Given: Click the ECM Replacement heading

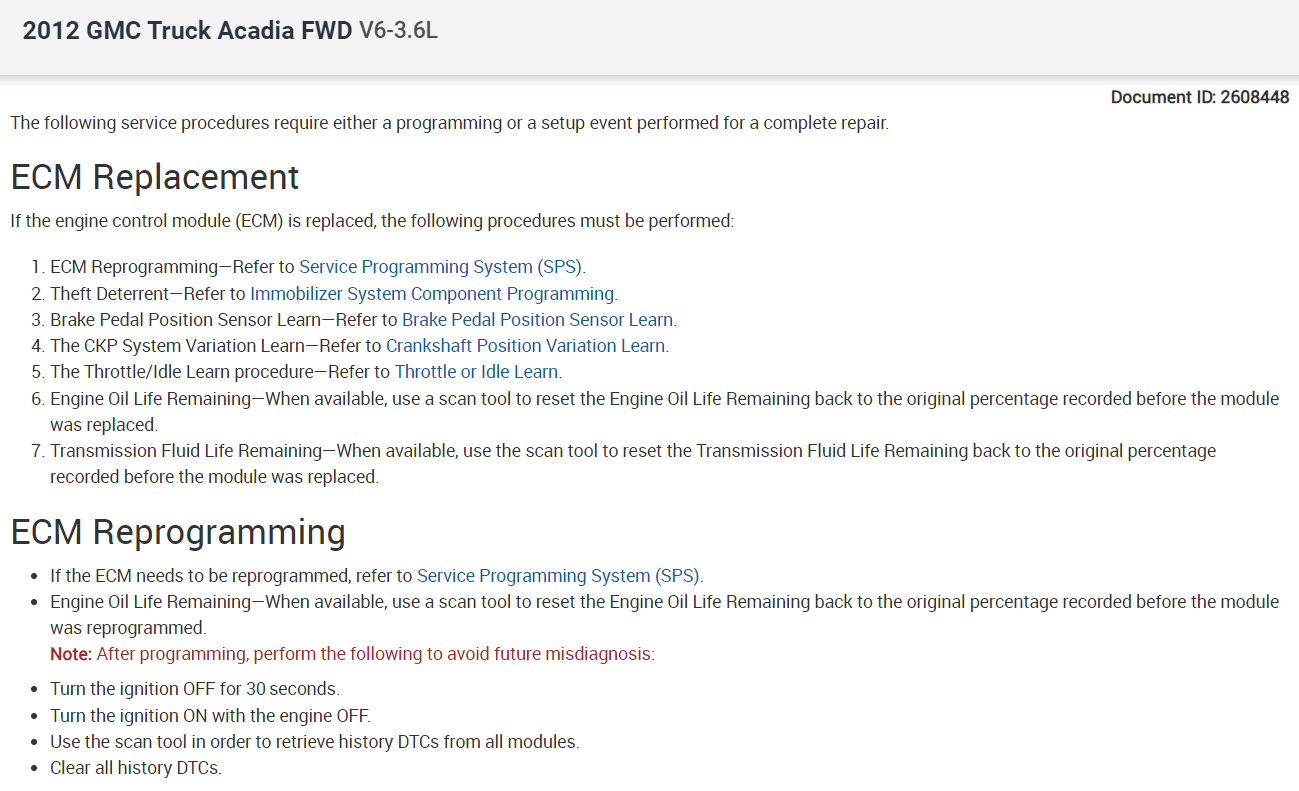Looking at the screenshot, I should point(155,177).
